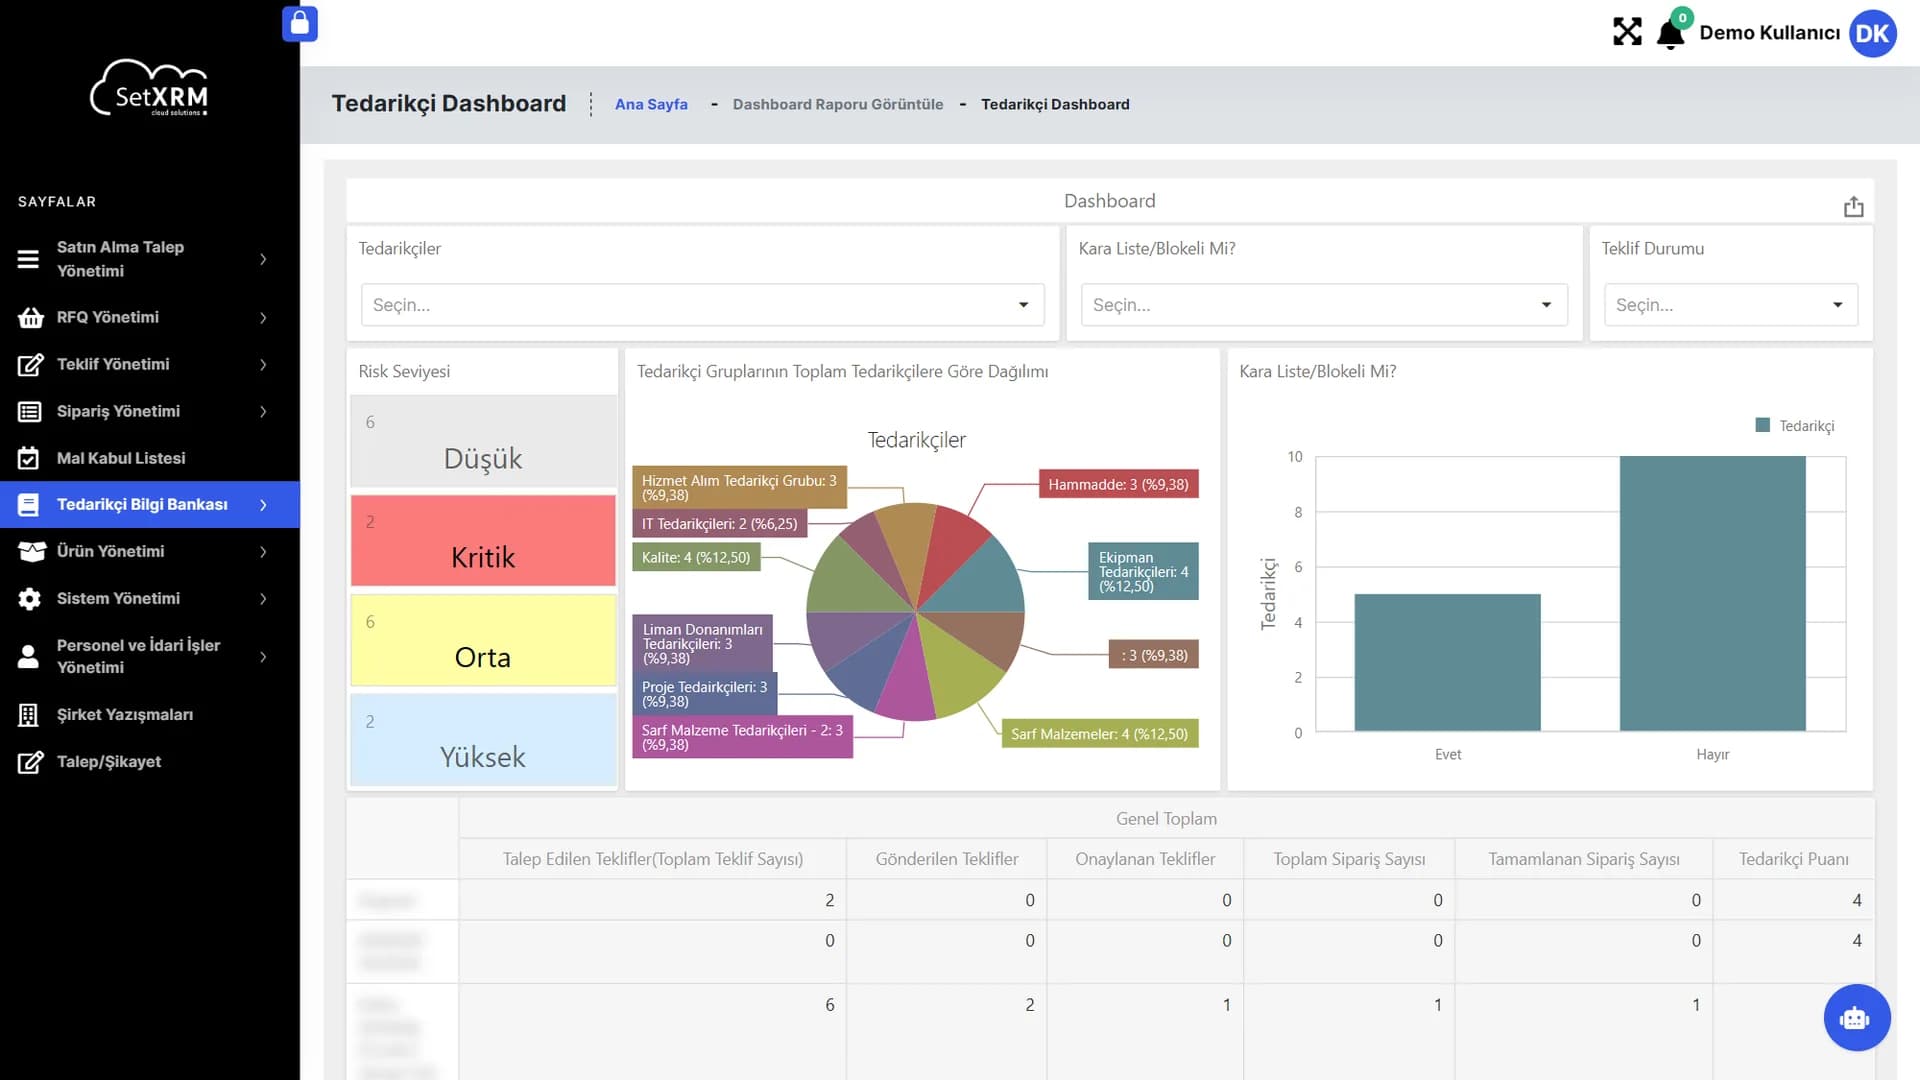Click the SetXRM cloud logo

click(150, 88)
